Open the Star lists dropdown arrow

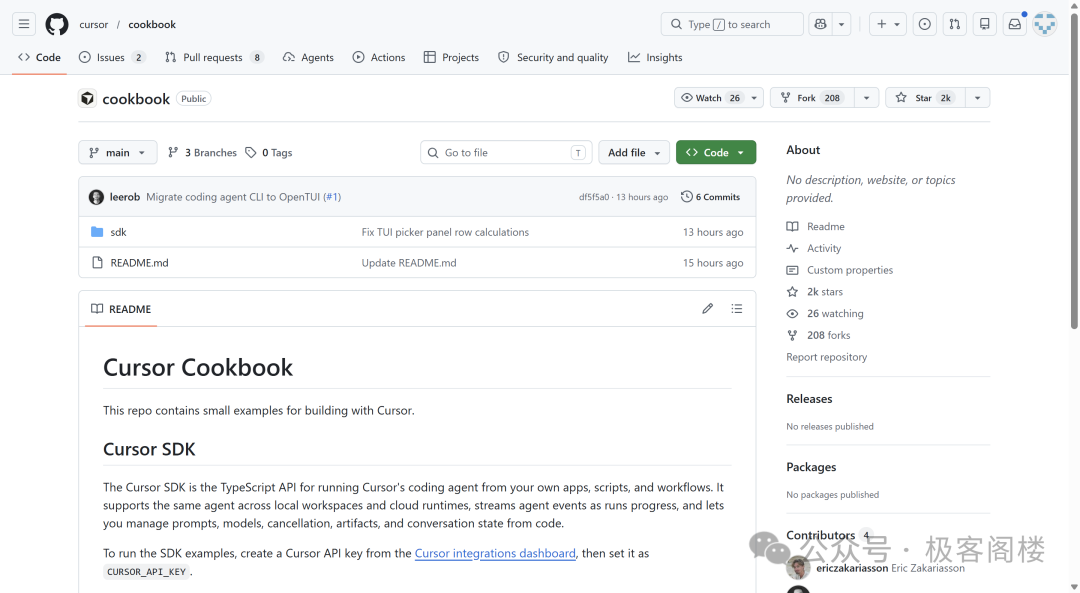977,98
